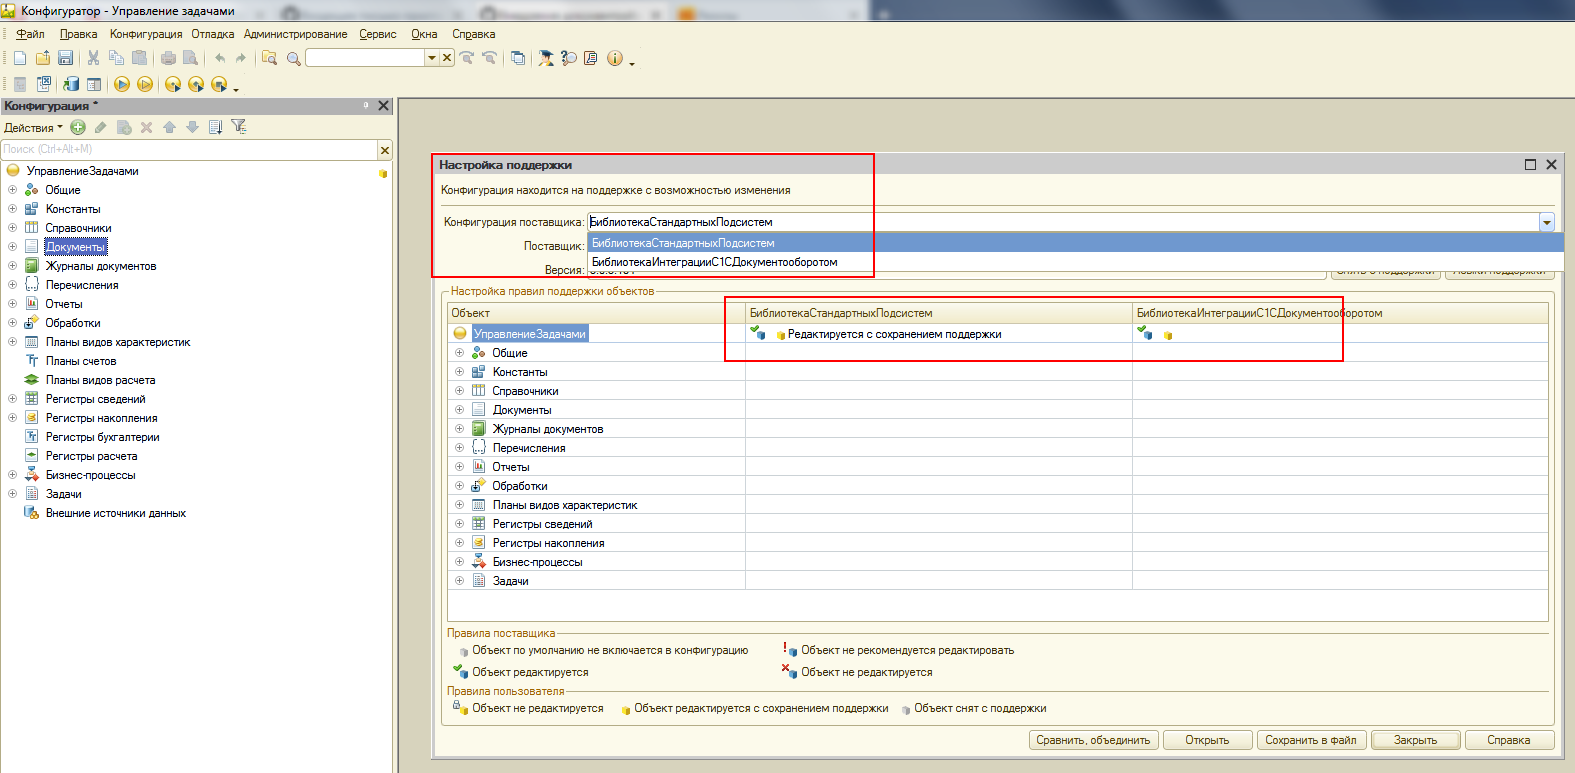Create a new document with toolbar icon
The height and width of the screenshot is (773, 1575).
[x=20, y=58]
